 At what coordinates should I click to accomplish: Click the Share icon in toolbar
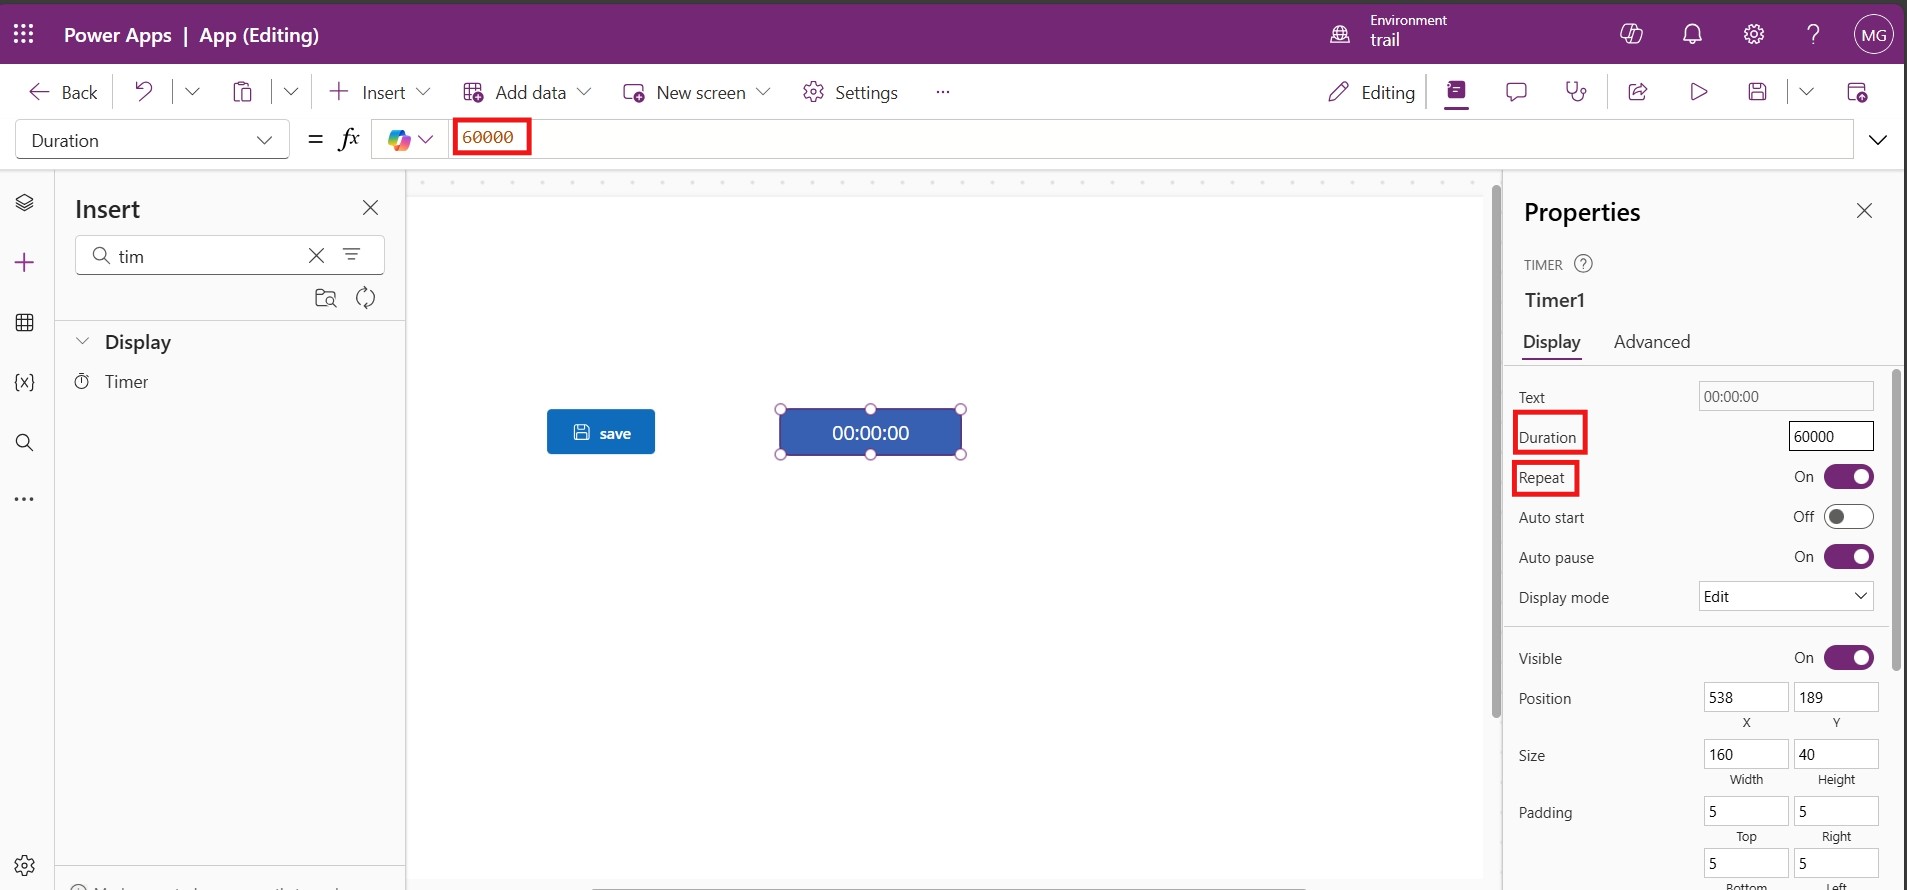coord(1638,92)
